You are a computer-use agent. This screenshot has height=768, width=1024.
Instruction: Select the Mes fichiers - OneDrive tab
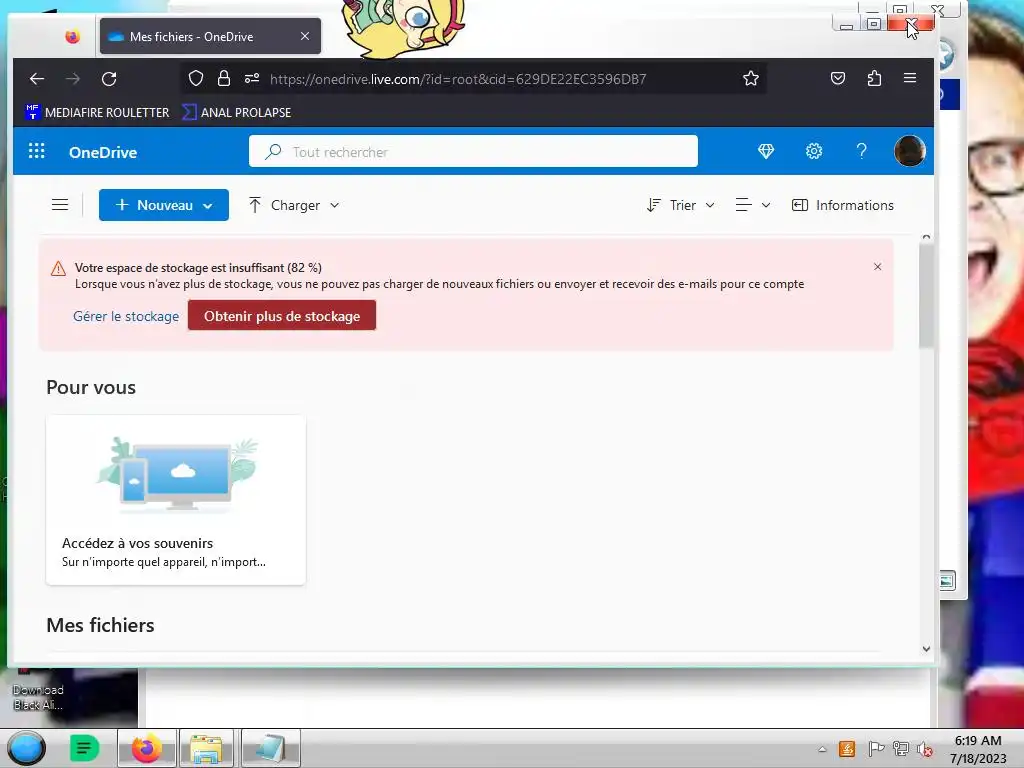click(210, 37)
